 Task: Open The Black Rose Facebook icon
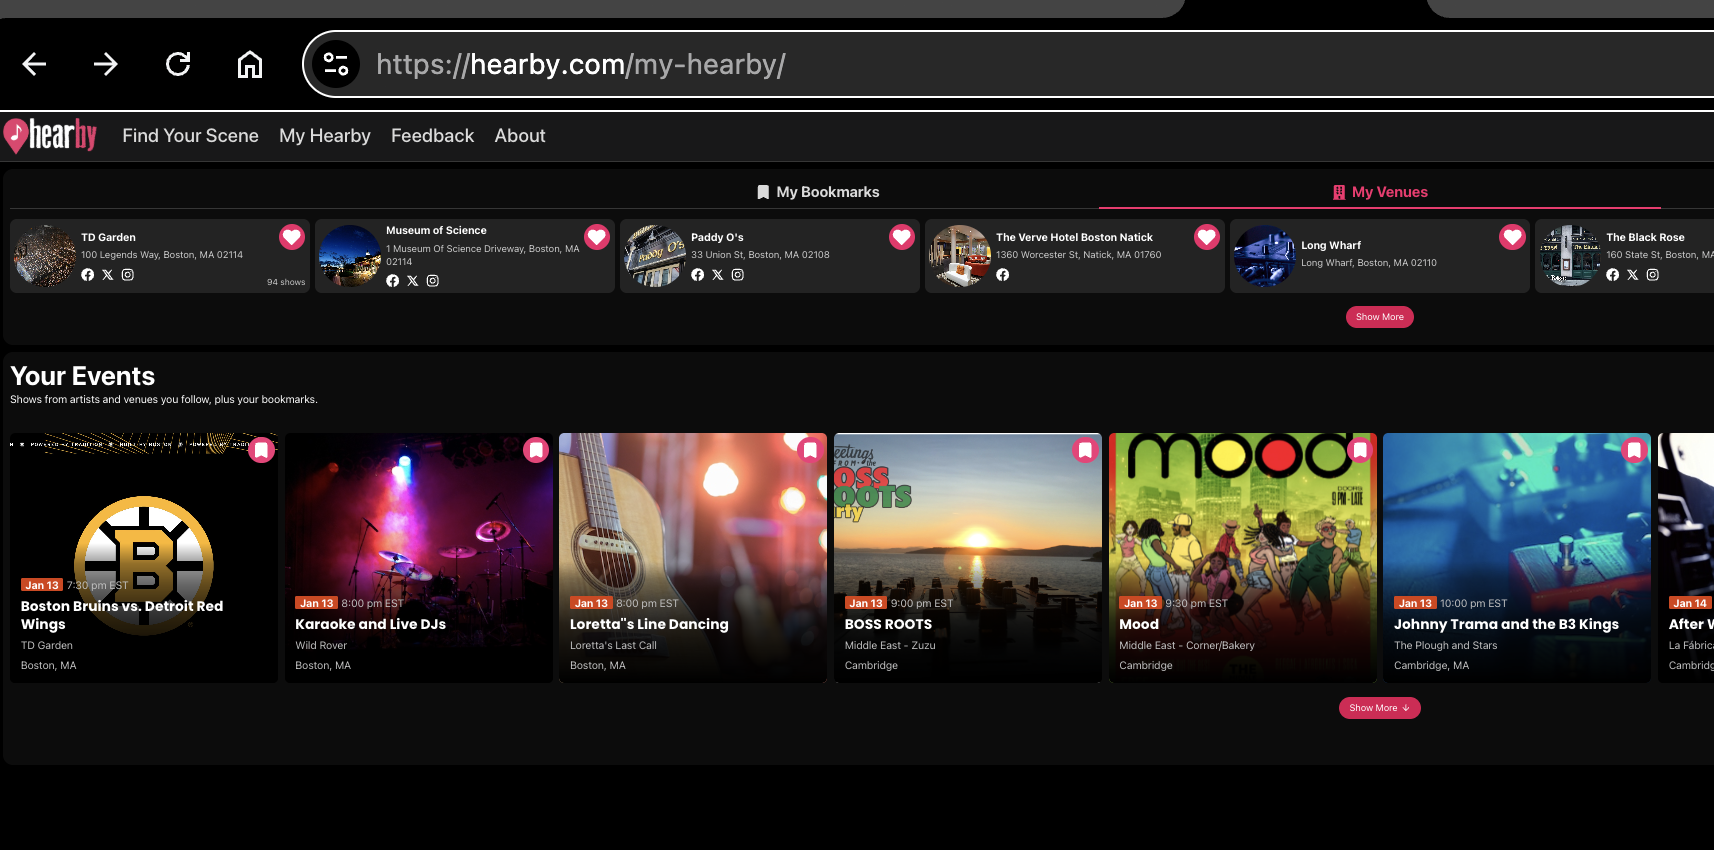1613,275
